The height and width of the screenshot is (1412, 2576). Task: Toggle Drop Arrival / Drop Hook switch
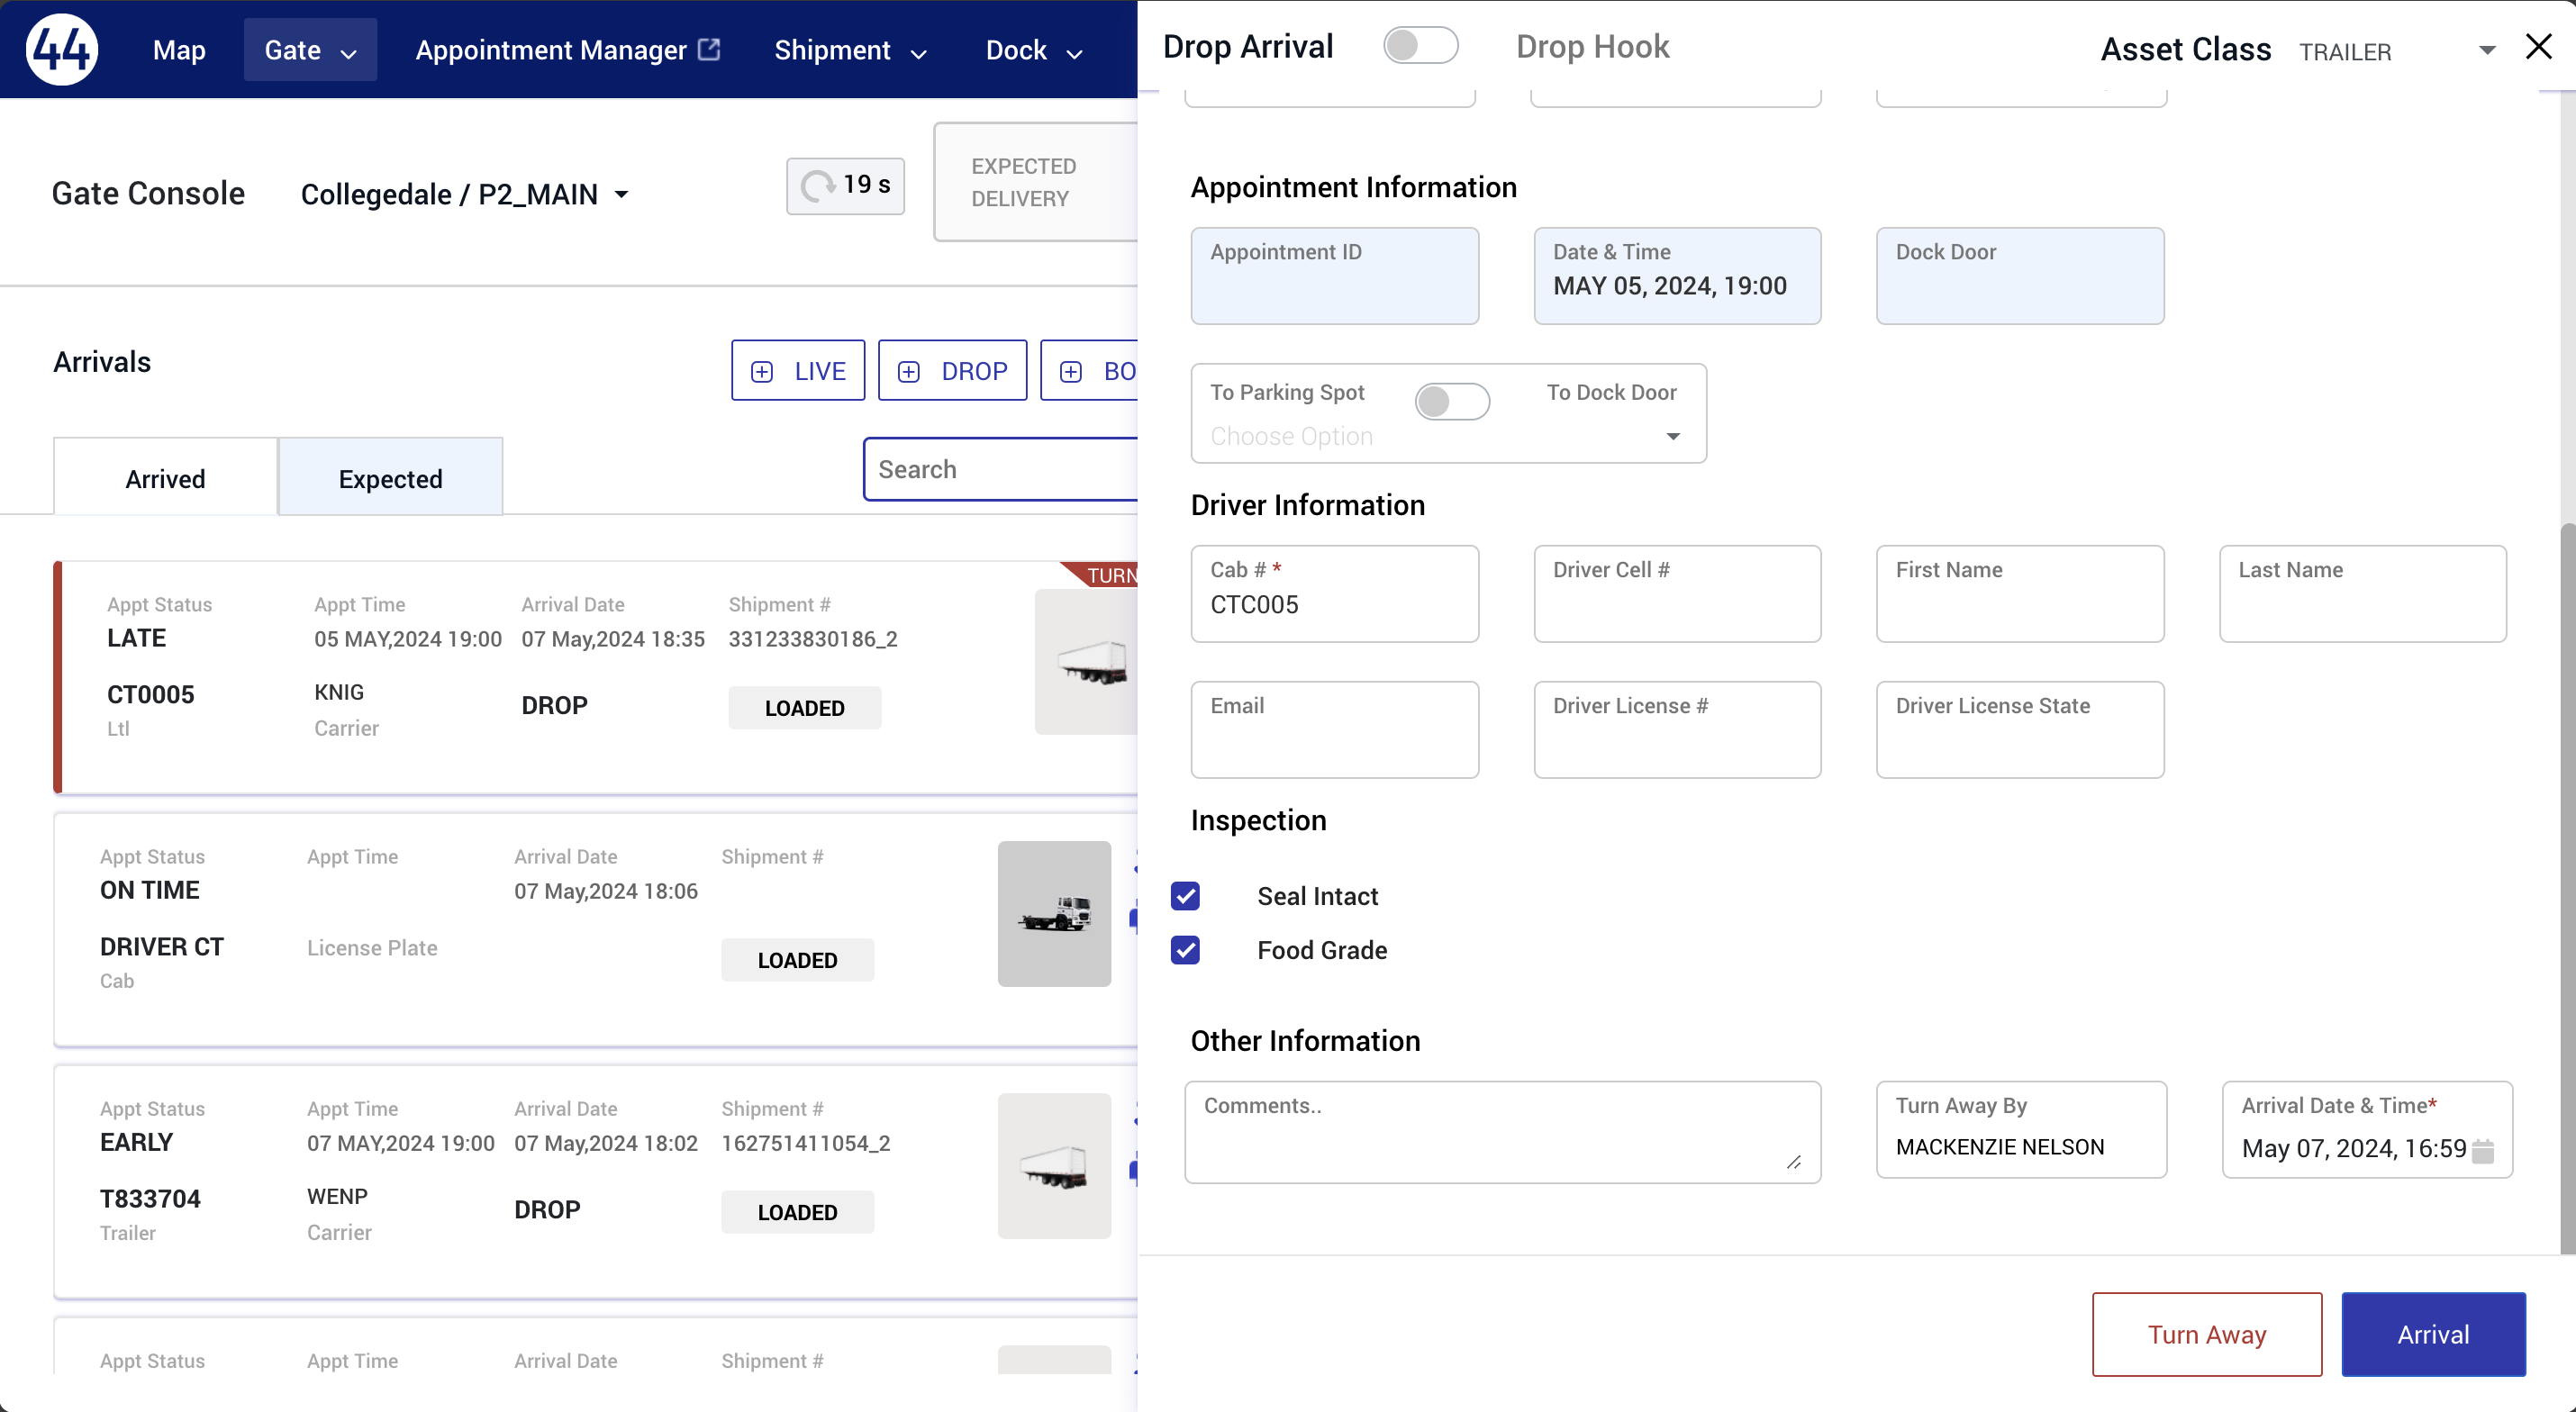coord(1421,46)
